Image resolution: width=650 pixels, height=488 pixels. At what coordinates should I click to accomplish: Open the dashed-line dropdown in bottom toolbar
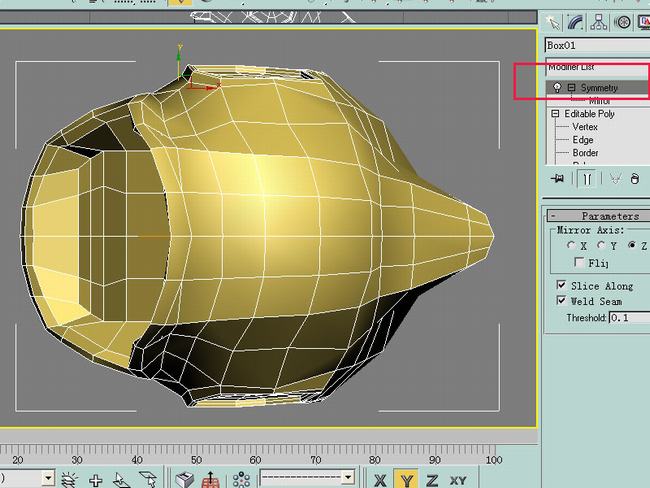(x=307, y=478)
